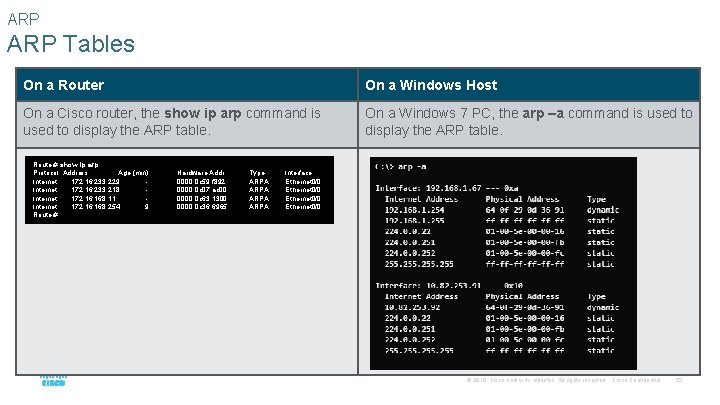Click the bold 'show ip arp' command text

pos(202,113)
